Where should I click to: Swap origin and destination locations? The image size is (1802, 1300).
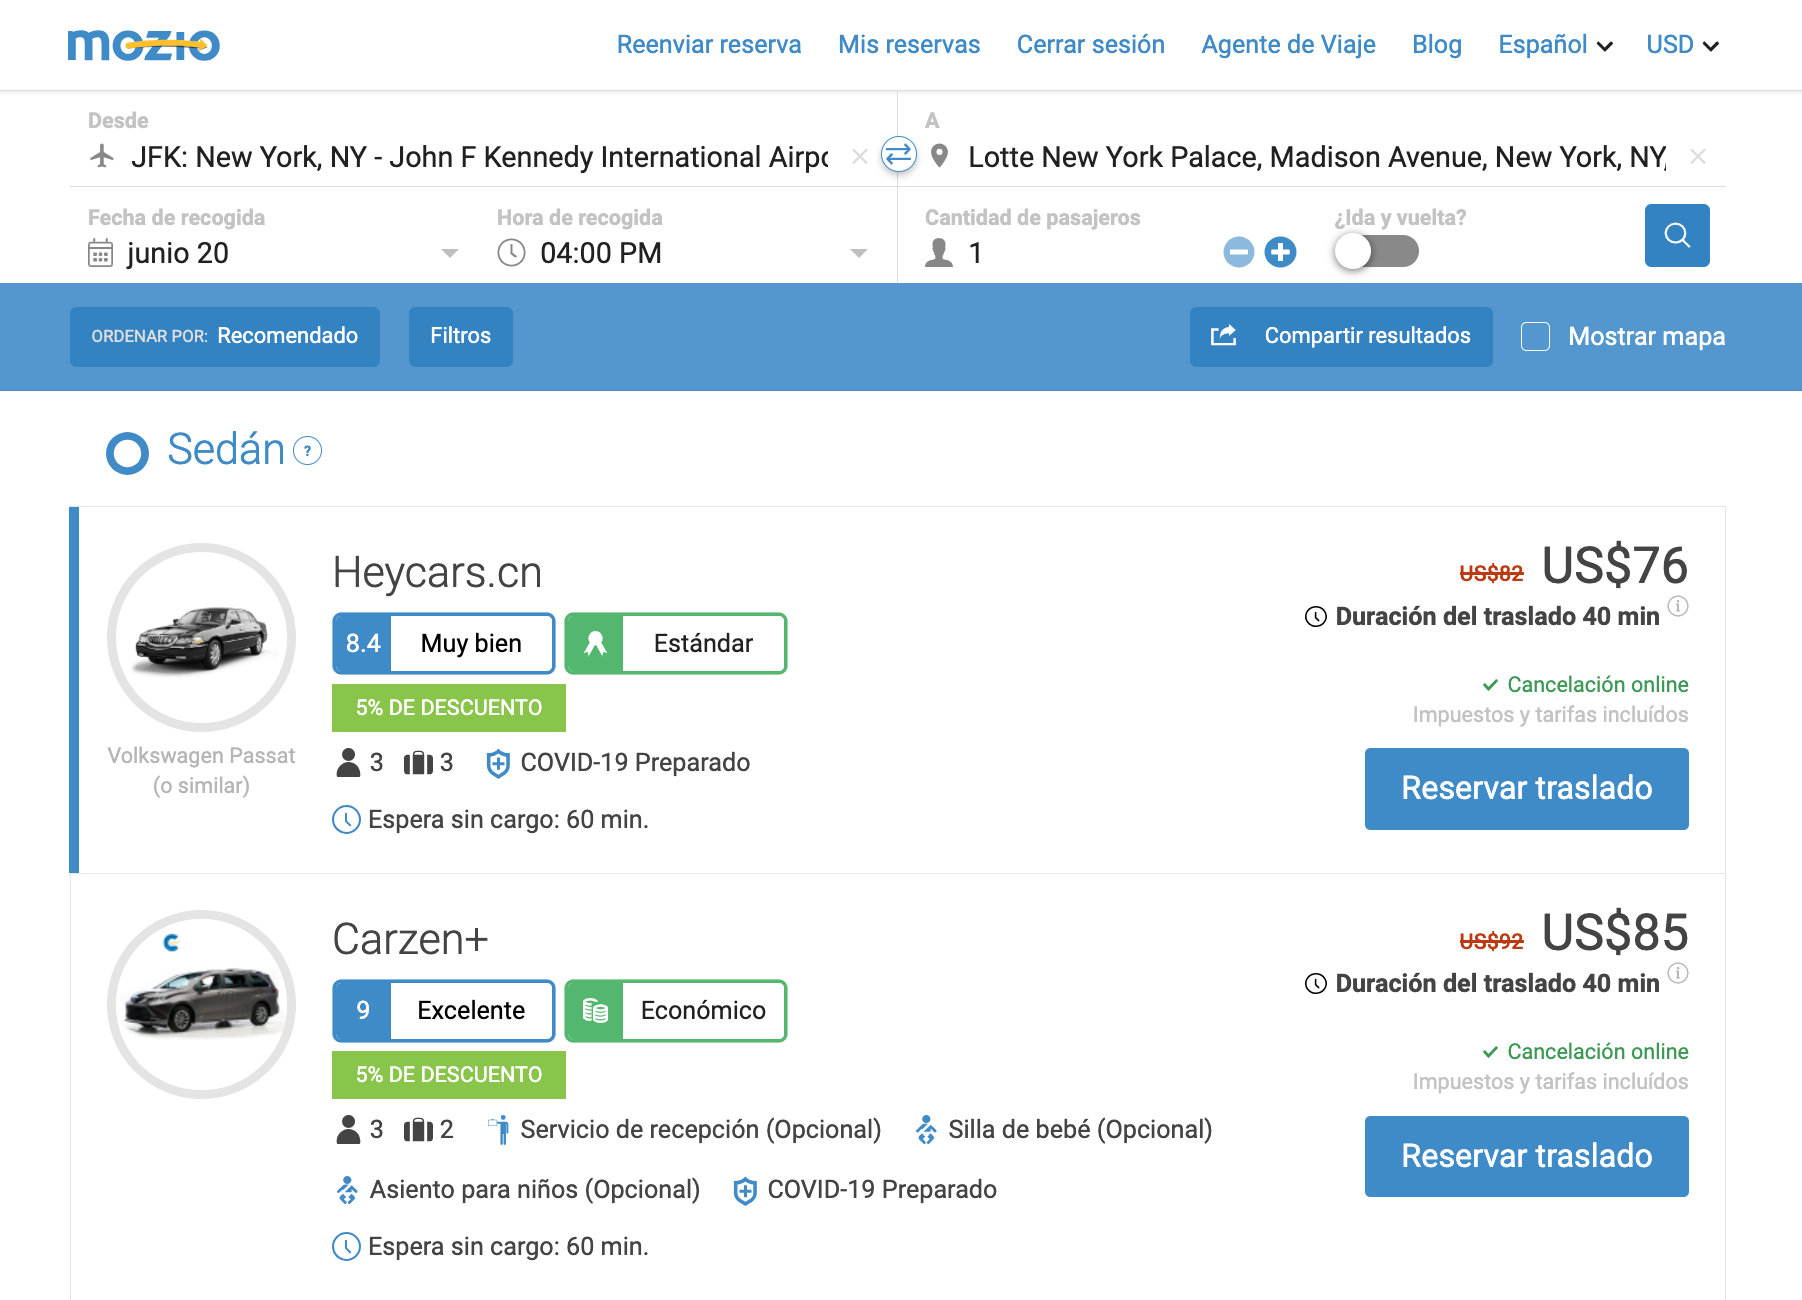coord(898,154)
